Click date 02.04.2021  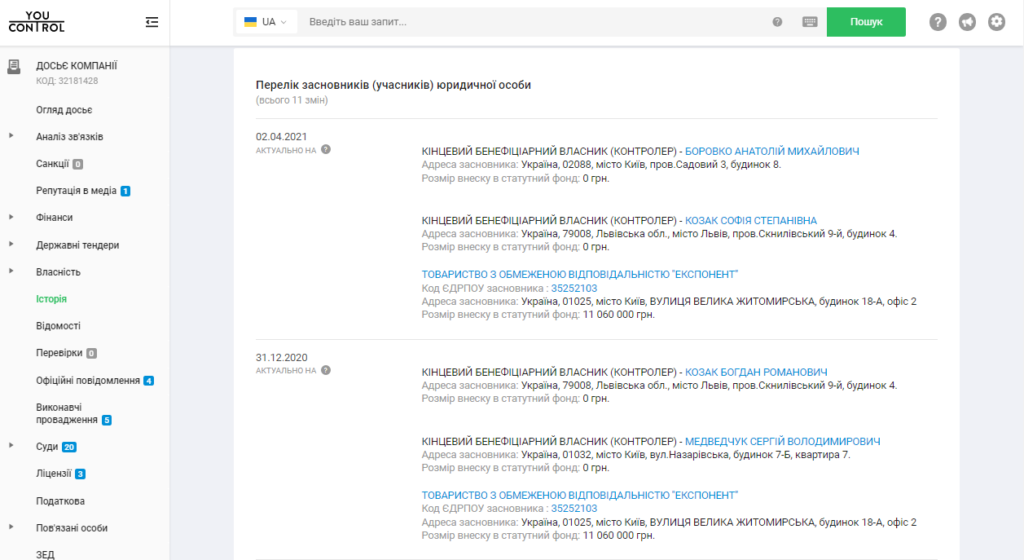pos(281,136)
